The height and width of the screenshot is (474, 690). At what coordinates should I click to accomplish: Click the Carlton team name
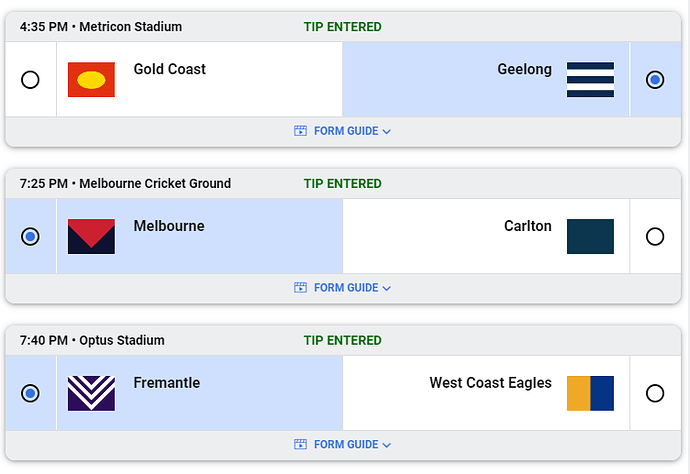(x=527, y=226)
